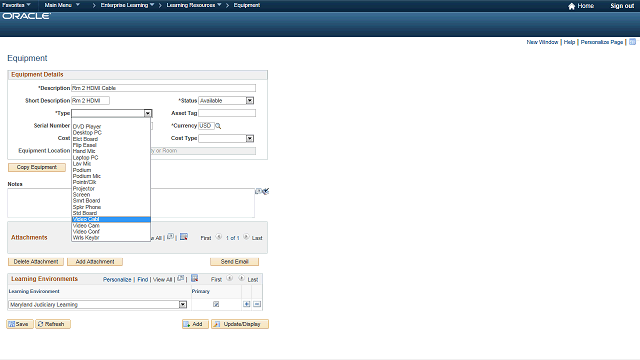
Task: Select Video Cam option
Action: tap(111, 226)
